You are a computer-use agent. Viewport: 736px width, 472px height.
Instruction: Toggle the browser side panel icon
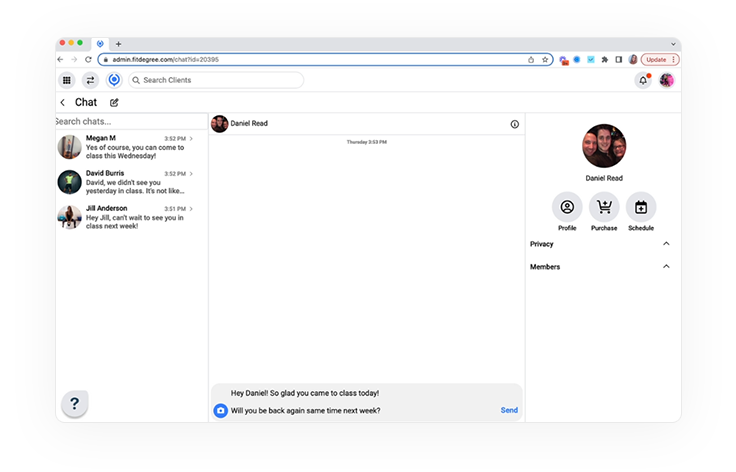[x=619, y=60]
